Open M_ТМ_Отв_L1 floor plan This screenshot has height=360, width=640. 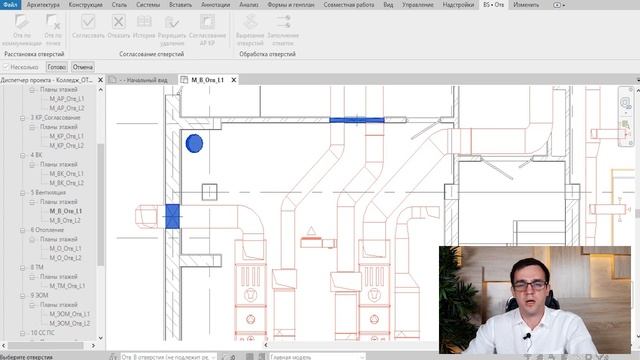tap(67, 286)
